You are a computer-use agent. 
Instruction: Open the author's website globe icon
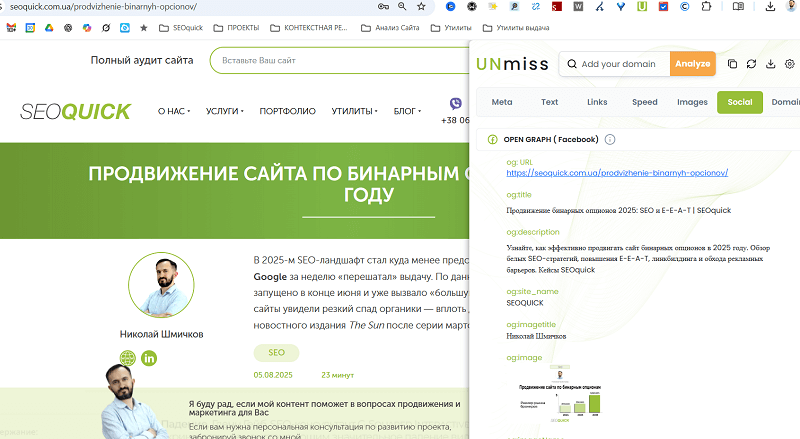click(128, 358)
